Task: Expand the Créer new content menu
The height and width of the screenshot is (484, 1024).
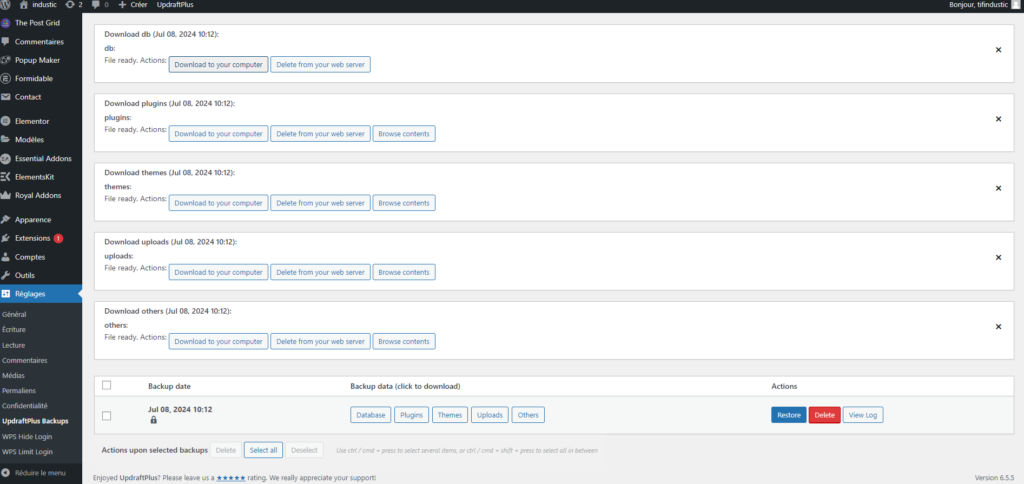Action: pyautogui.click(x=132, y=5)
